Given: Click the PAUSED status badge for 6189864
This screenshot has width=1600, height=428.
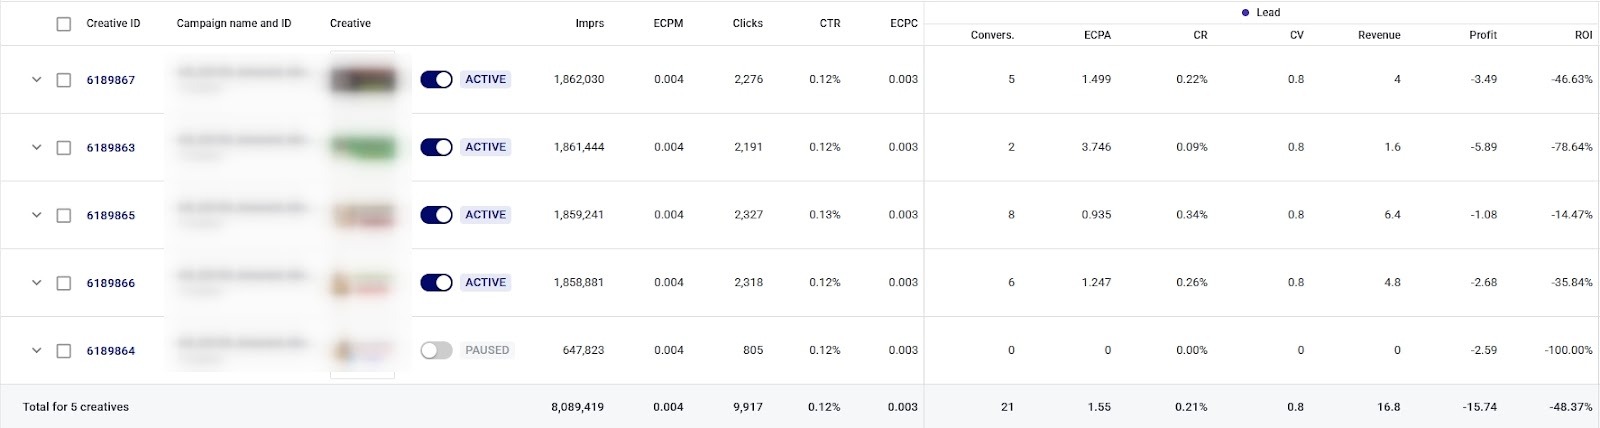Looking at the screenshot, I should coord(487,351).
